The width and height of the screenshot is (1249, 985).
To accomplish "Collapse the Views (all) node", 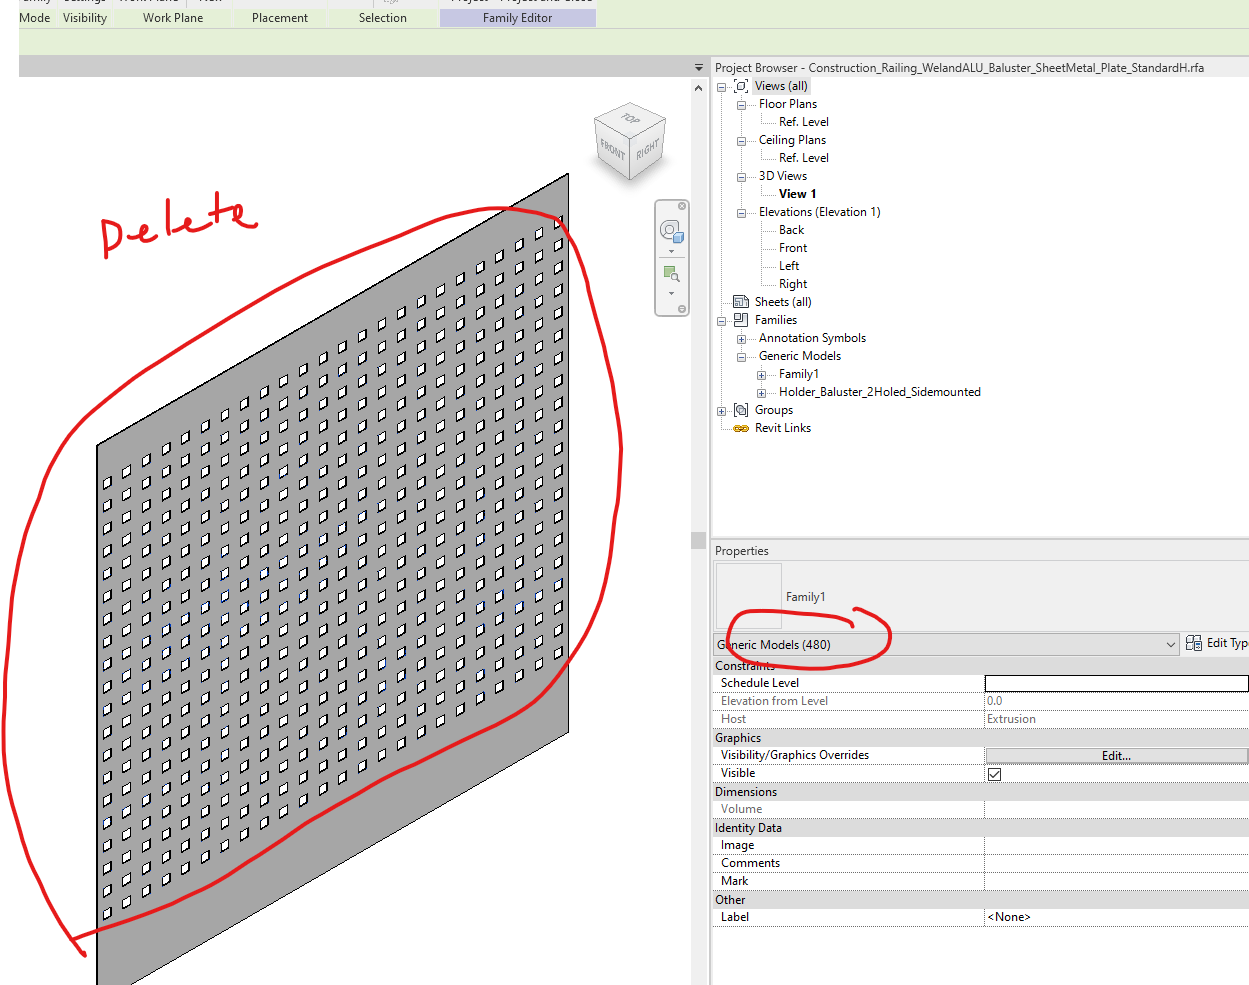I will (x=722, y=87).
